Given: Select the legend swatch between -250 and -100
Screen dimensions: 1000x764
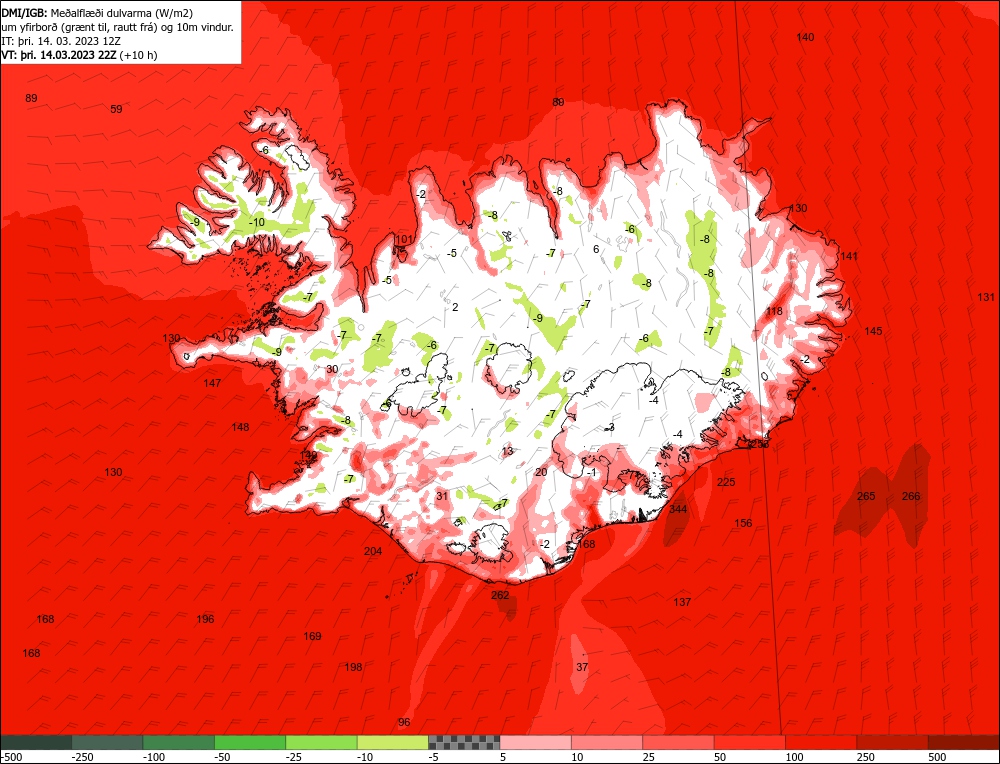Looking at the screenshot, I should click(x=107, y=742).
